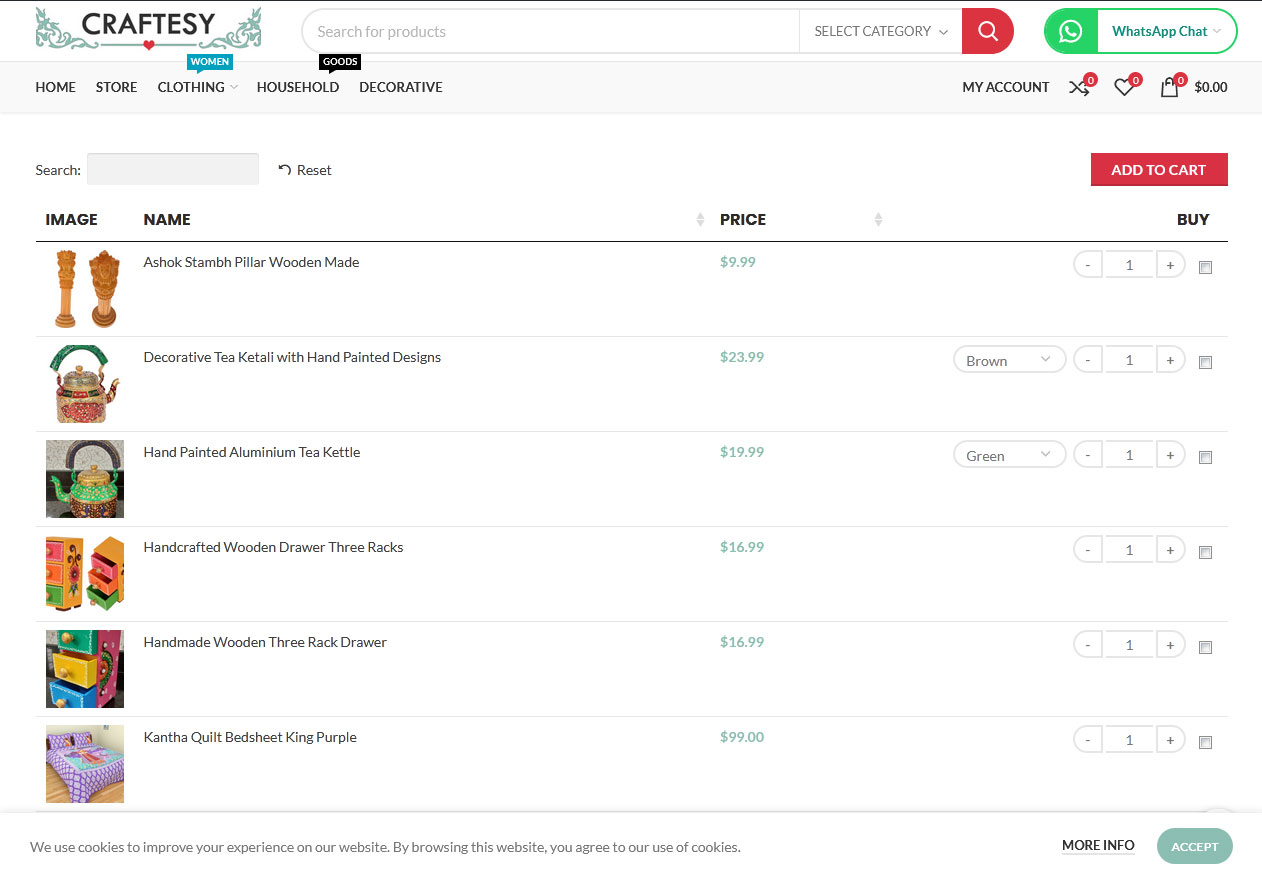Expand the Clothing menu
The height and width of the screenshot is (876, 1262).
[197, 87]
